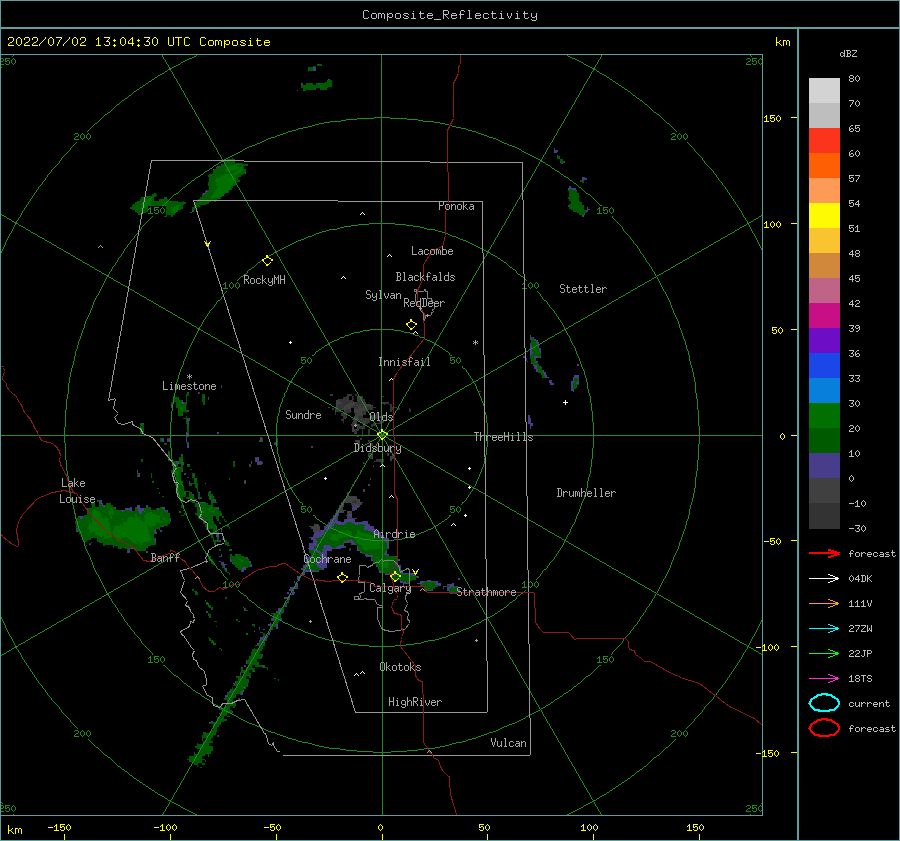Click the RockyMH label

(x=264, y=280)
